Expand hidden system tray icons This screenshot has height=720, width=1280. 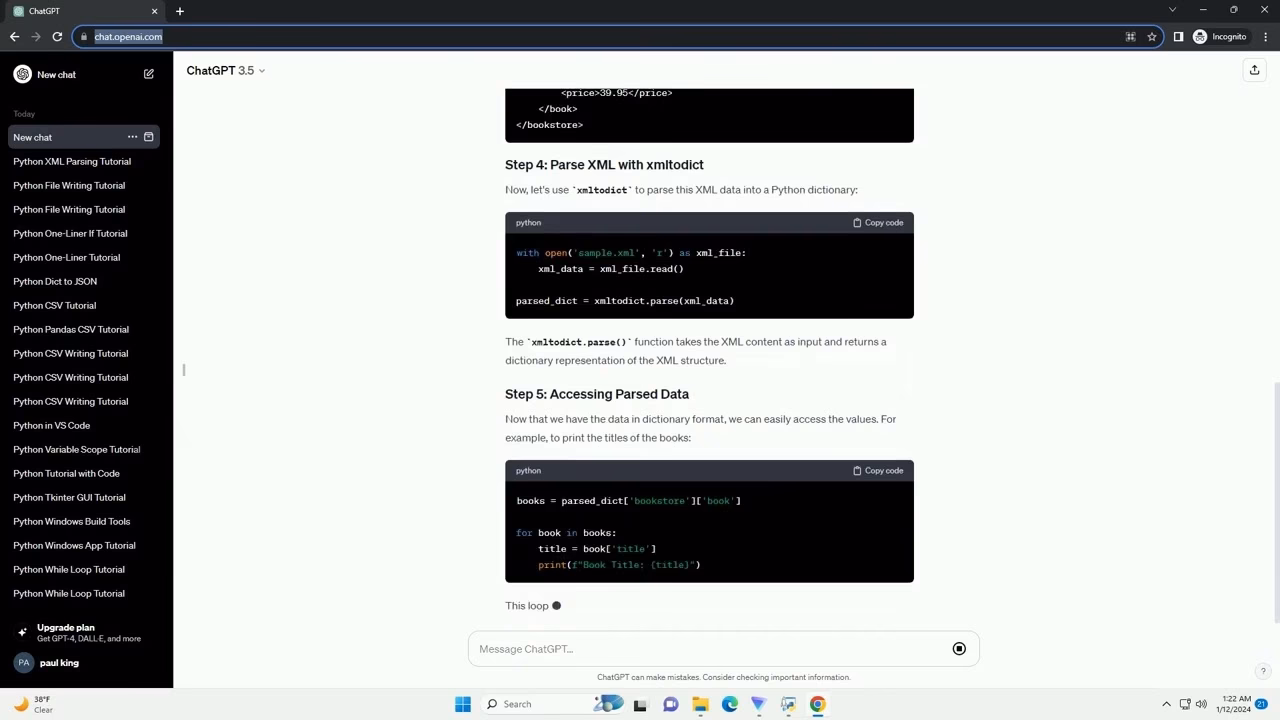pos(1167,704)
